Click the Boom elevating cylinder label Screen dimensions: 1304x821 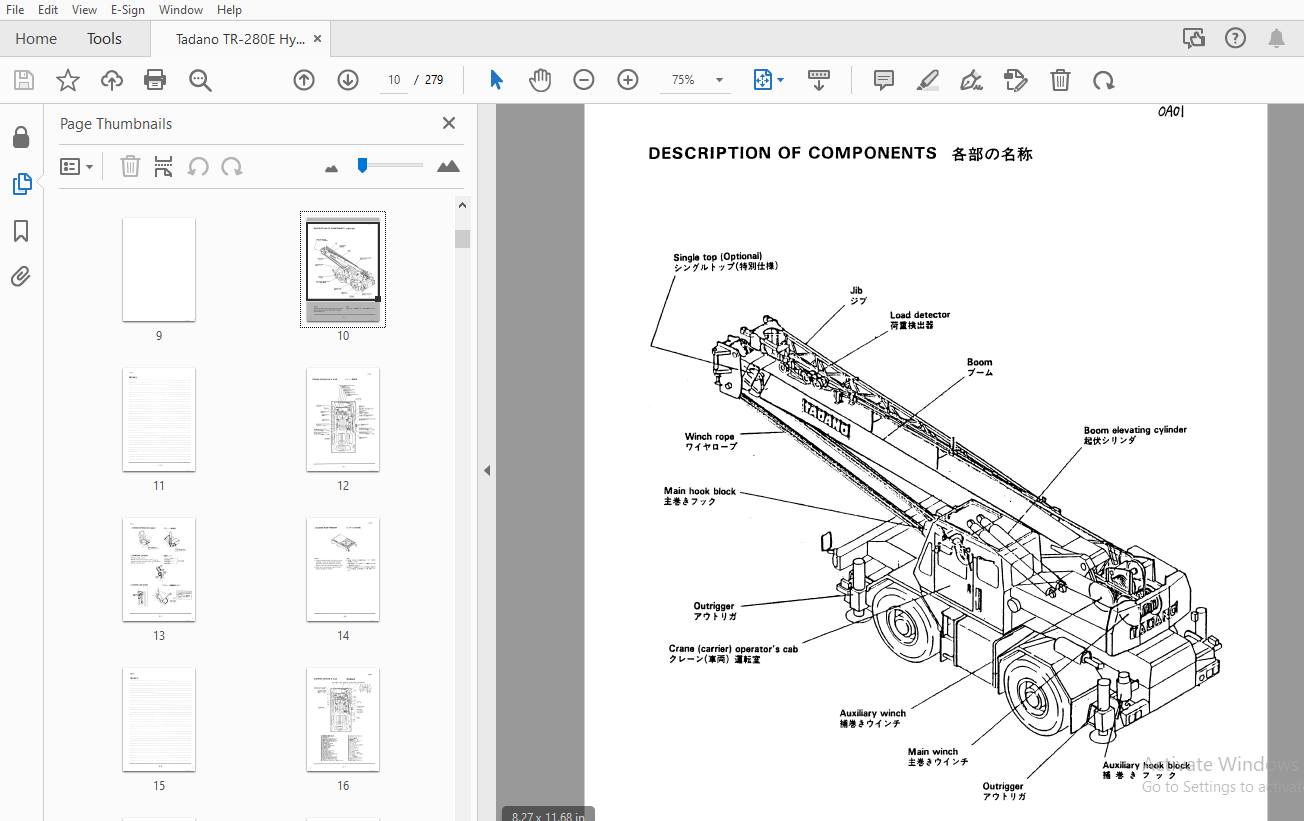point(1135,430)
